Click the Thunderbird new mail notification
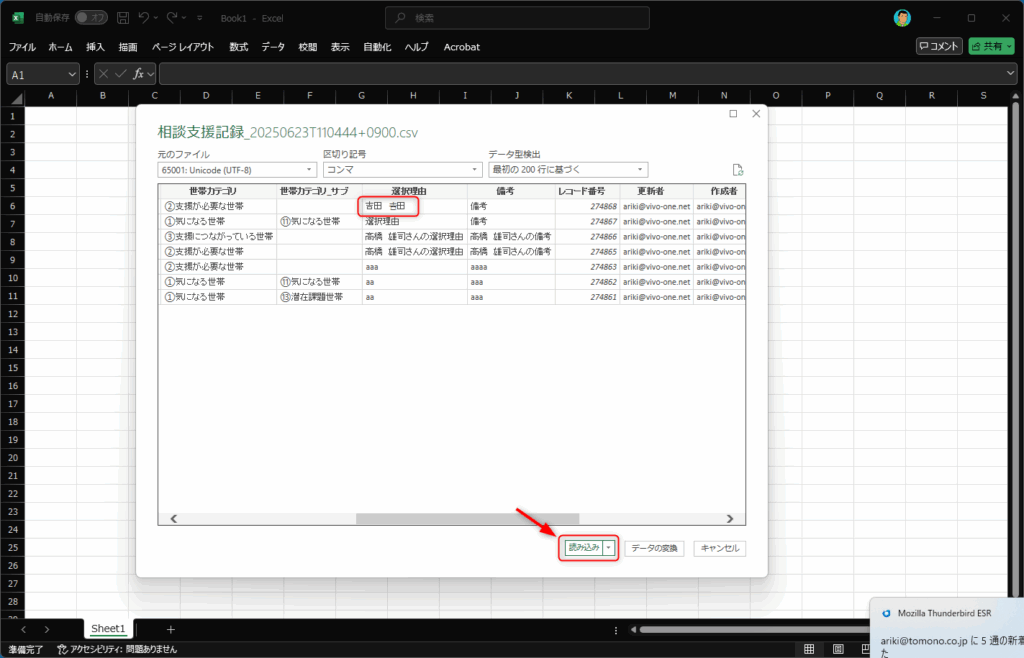This screenshot has height=658, width=1024. tap(947, 628)
